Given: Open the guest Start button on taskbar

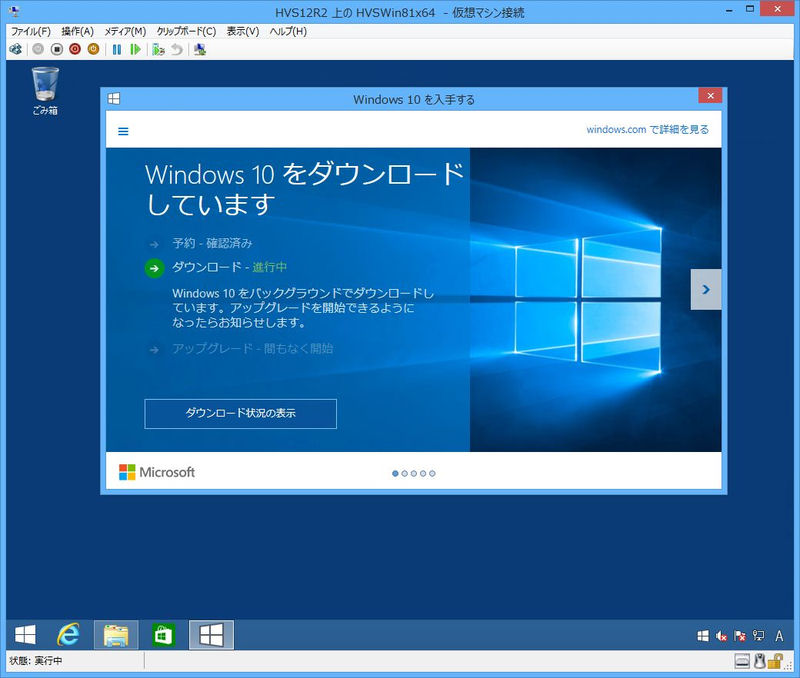Looking at the screenshot, I should 25,635.
